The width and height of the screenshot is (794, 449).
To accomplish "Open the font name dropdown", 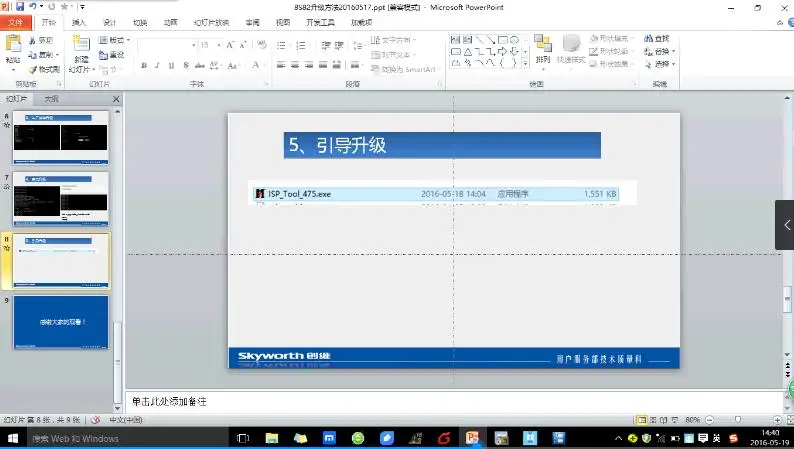I will (x=193, y=45).
